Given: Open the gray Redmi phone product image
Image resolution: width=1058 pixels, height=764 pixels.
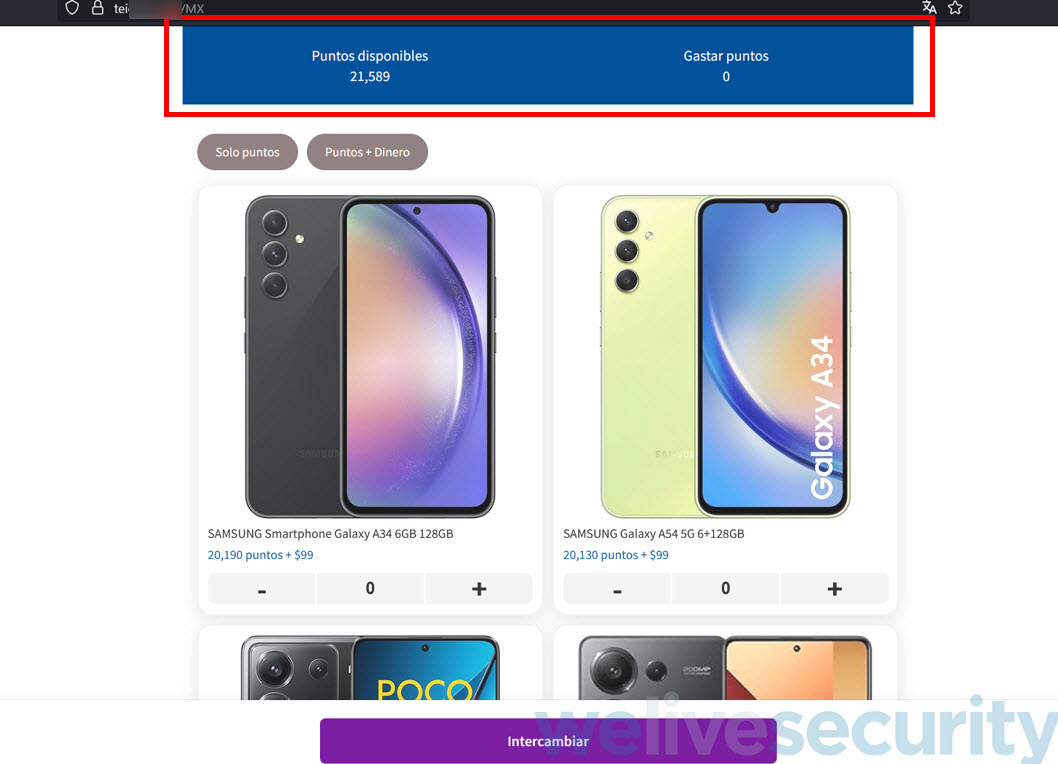Looking at the screenshot, I should pyautogui.click(x=725, y=667).
